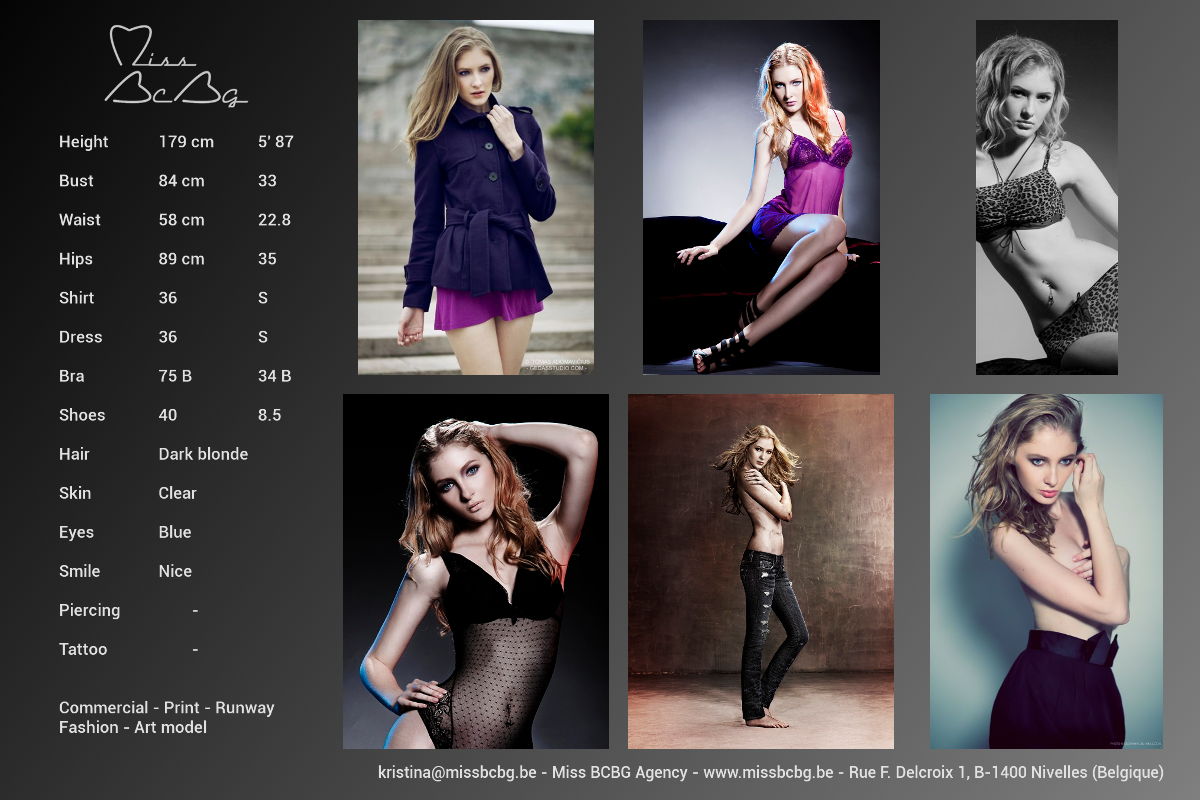The width and height of the screenshot is (1200, 800).
Task: Select the 'Shoes' label
Action: point(82,415)
